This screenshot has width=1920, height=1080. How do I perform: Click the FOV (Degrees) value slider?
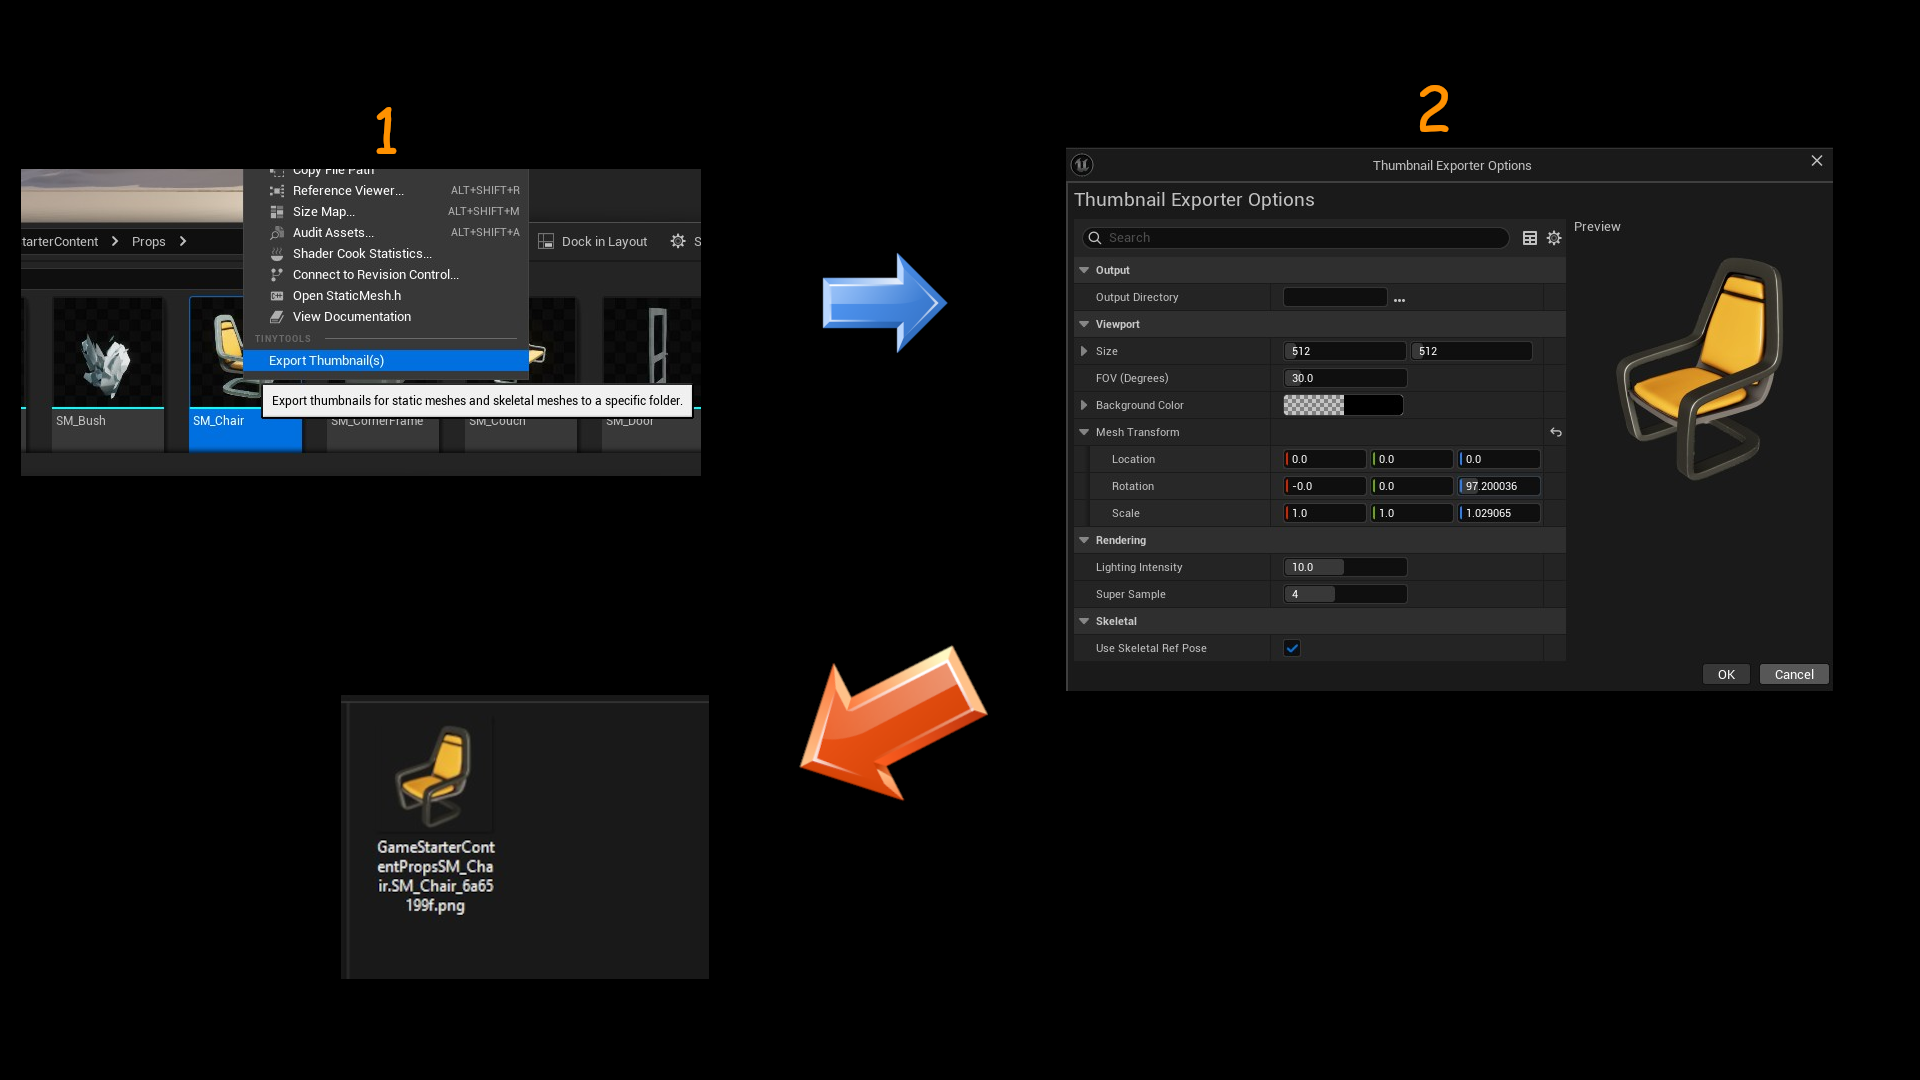pos(1345,379)
